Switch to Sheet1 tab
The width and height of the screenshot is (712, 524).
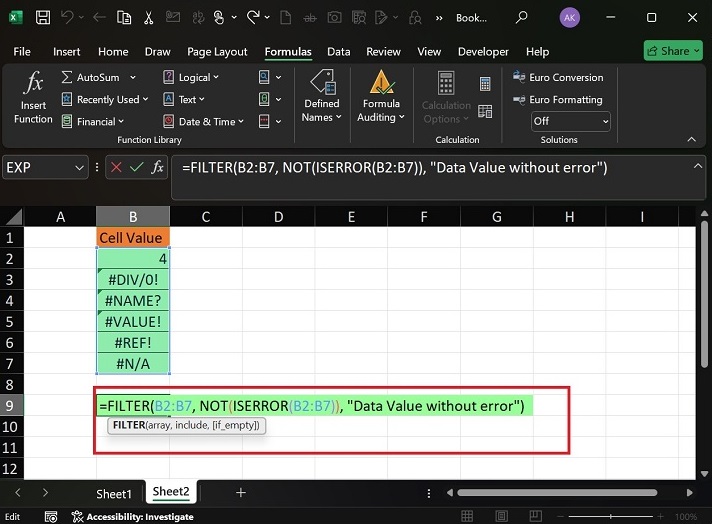(x=114, y=494)
